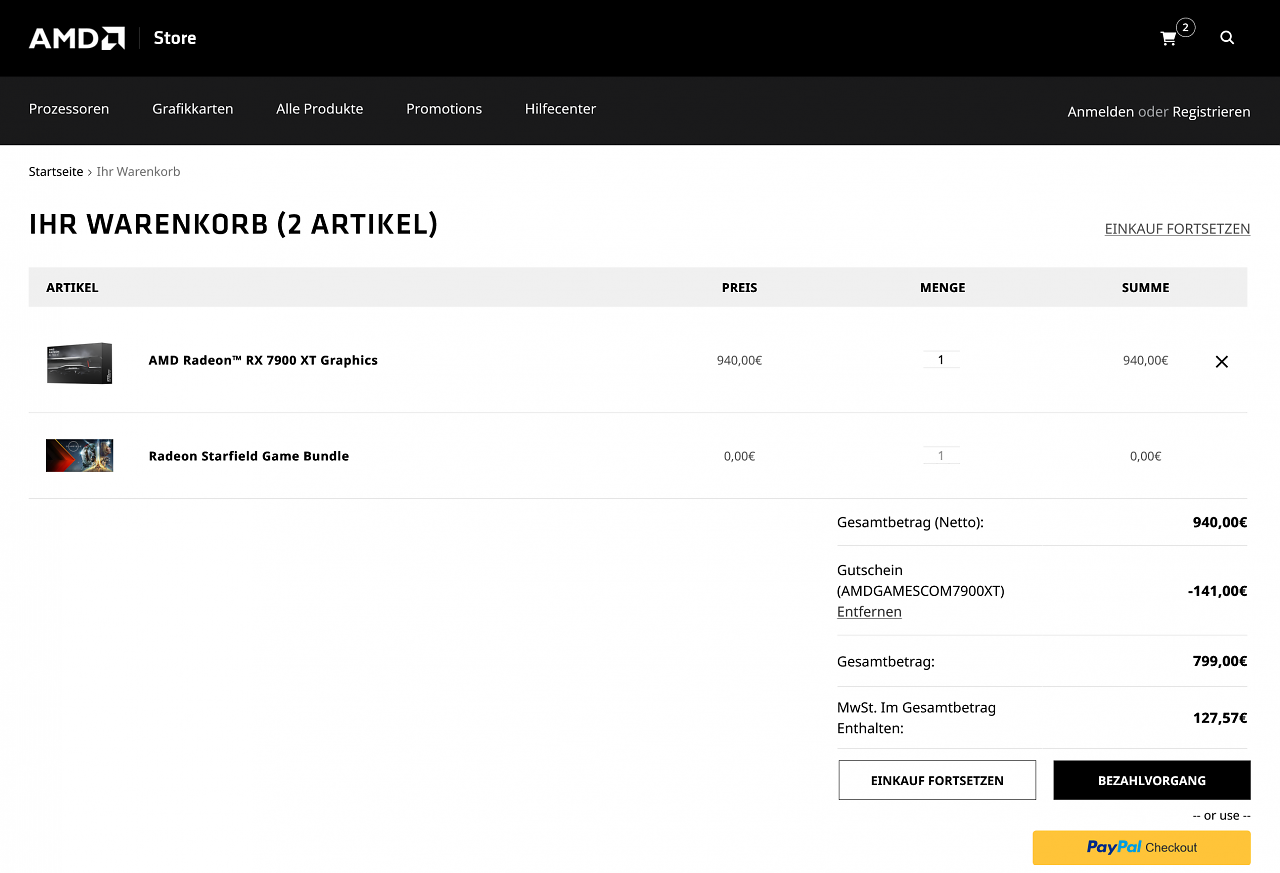Click the Ihr Warenkorb breadcrumb text
Screen dimensions: 1280x873
138,172
